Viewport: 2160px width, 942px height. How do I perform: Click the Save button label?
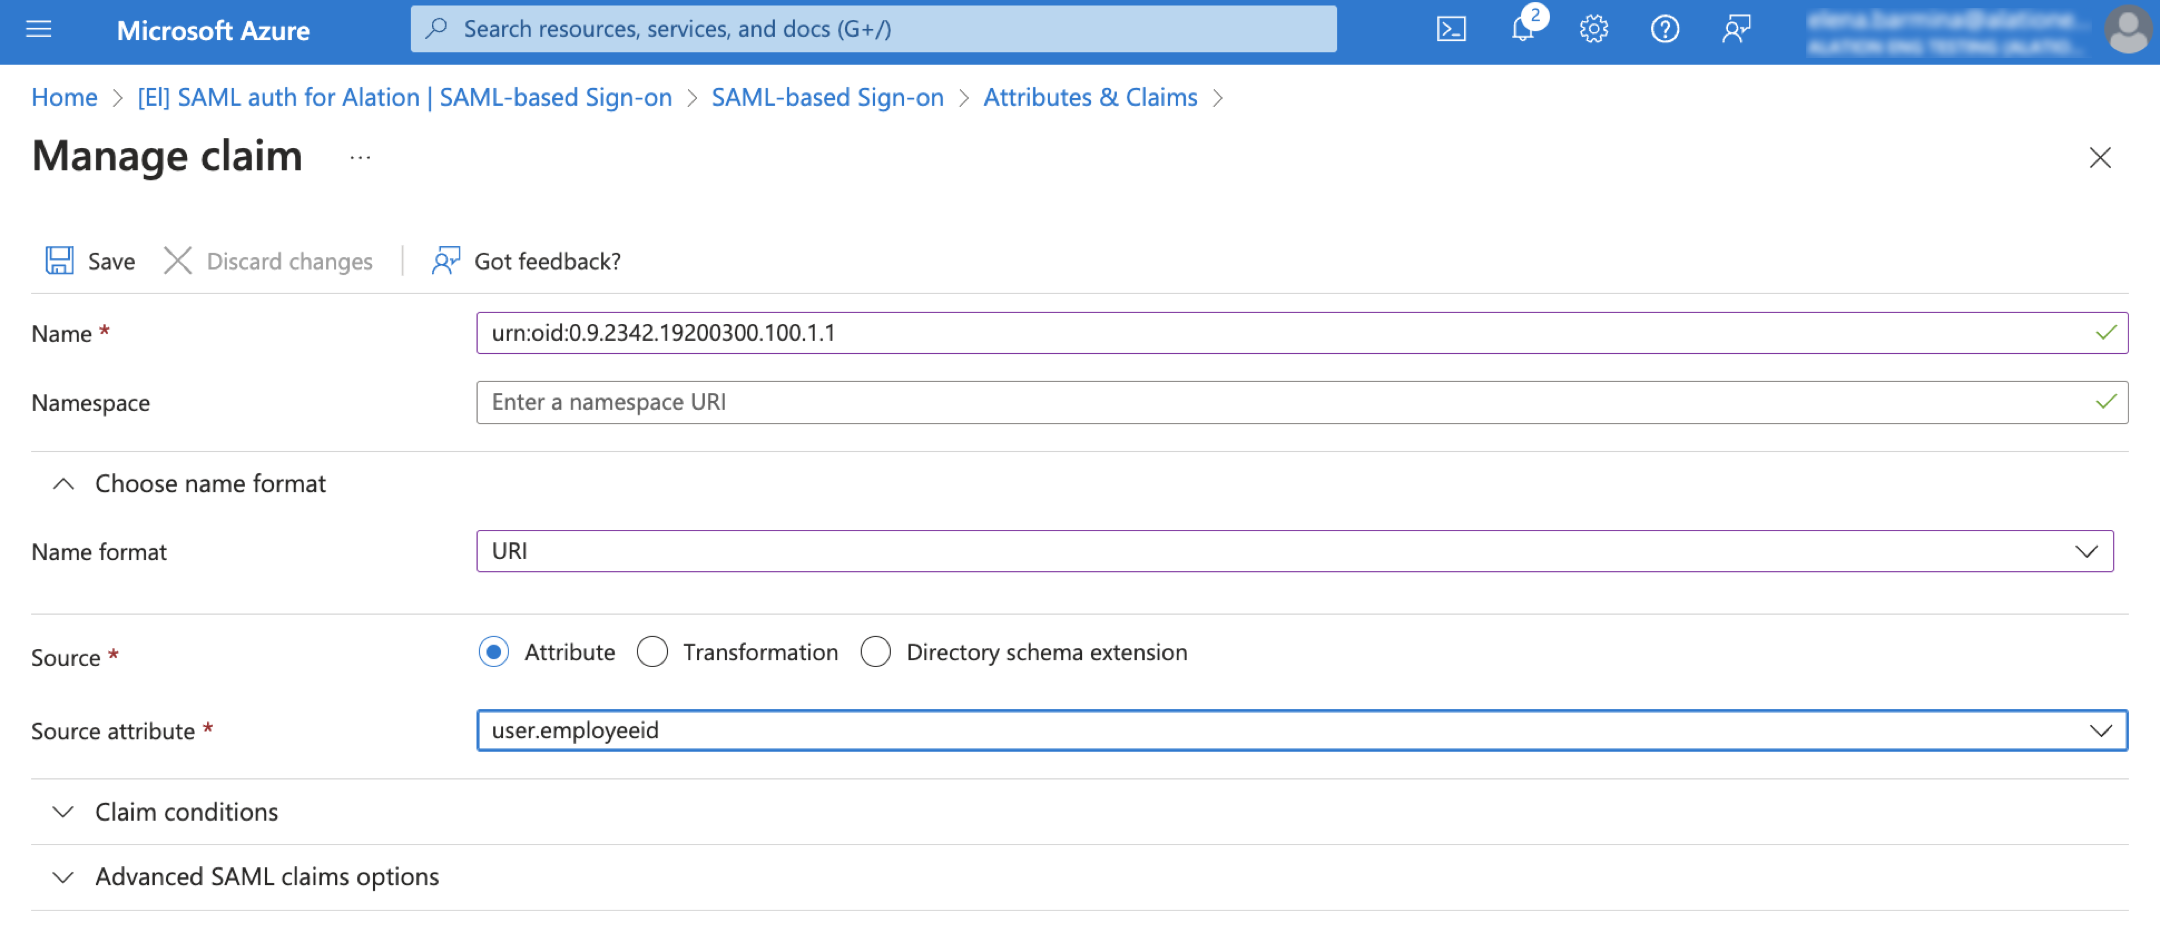click(111, 262)
